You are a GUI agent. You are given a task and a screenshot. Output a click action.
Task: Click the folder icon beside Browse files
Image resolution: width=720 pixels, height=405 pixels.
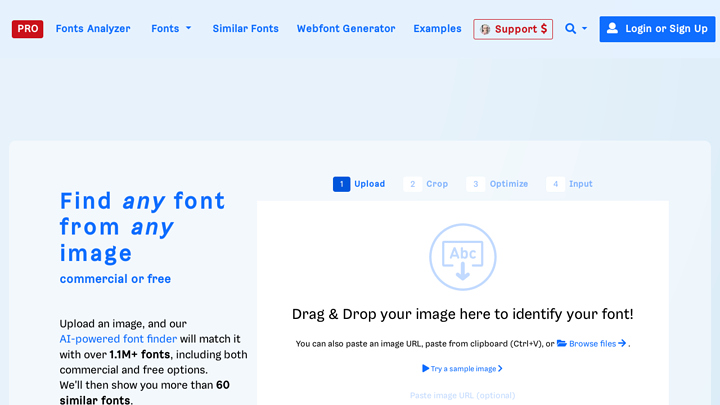click(x=562, y=343)
